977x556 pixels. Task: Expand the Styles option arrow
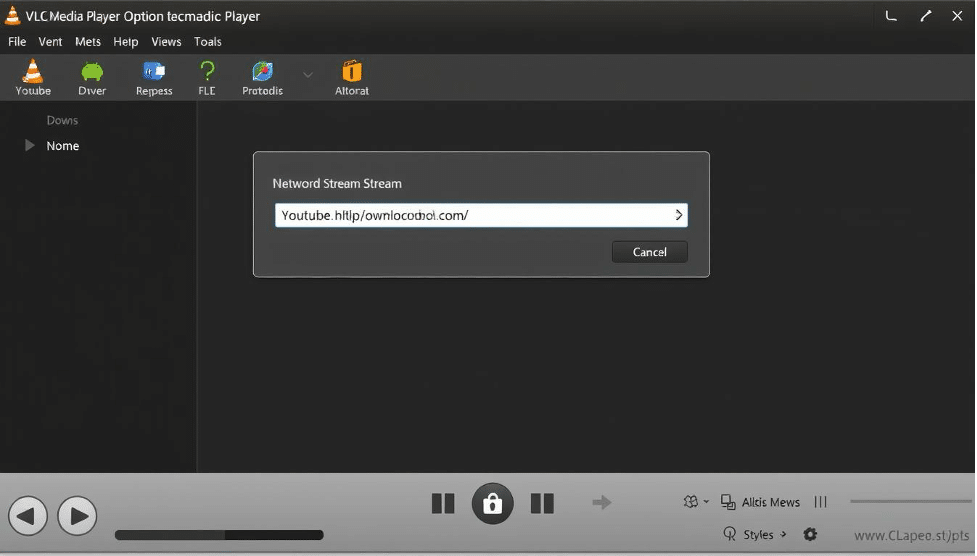coord(783,534)
